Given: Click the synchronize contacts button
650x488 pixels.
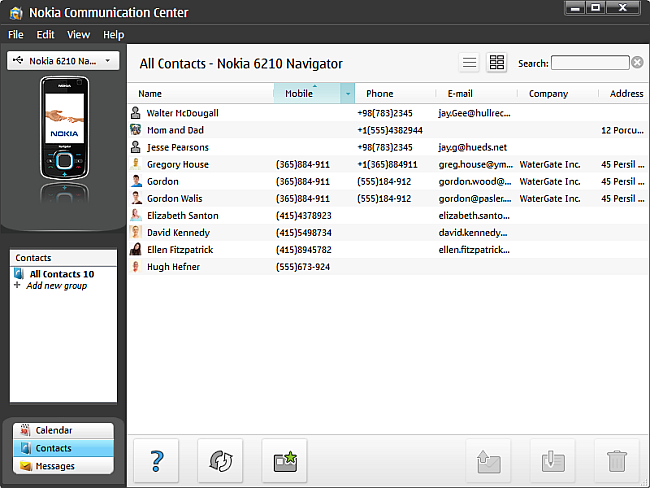Looking at the screenshot, I should click(221, 461).
